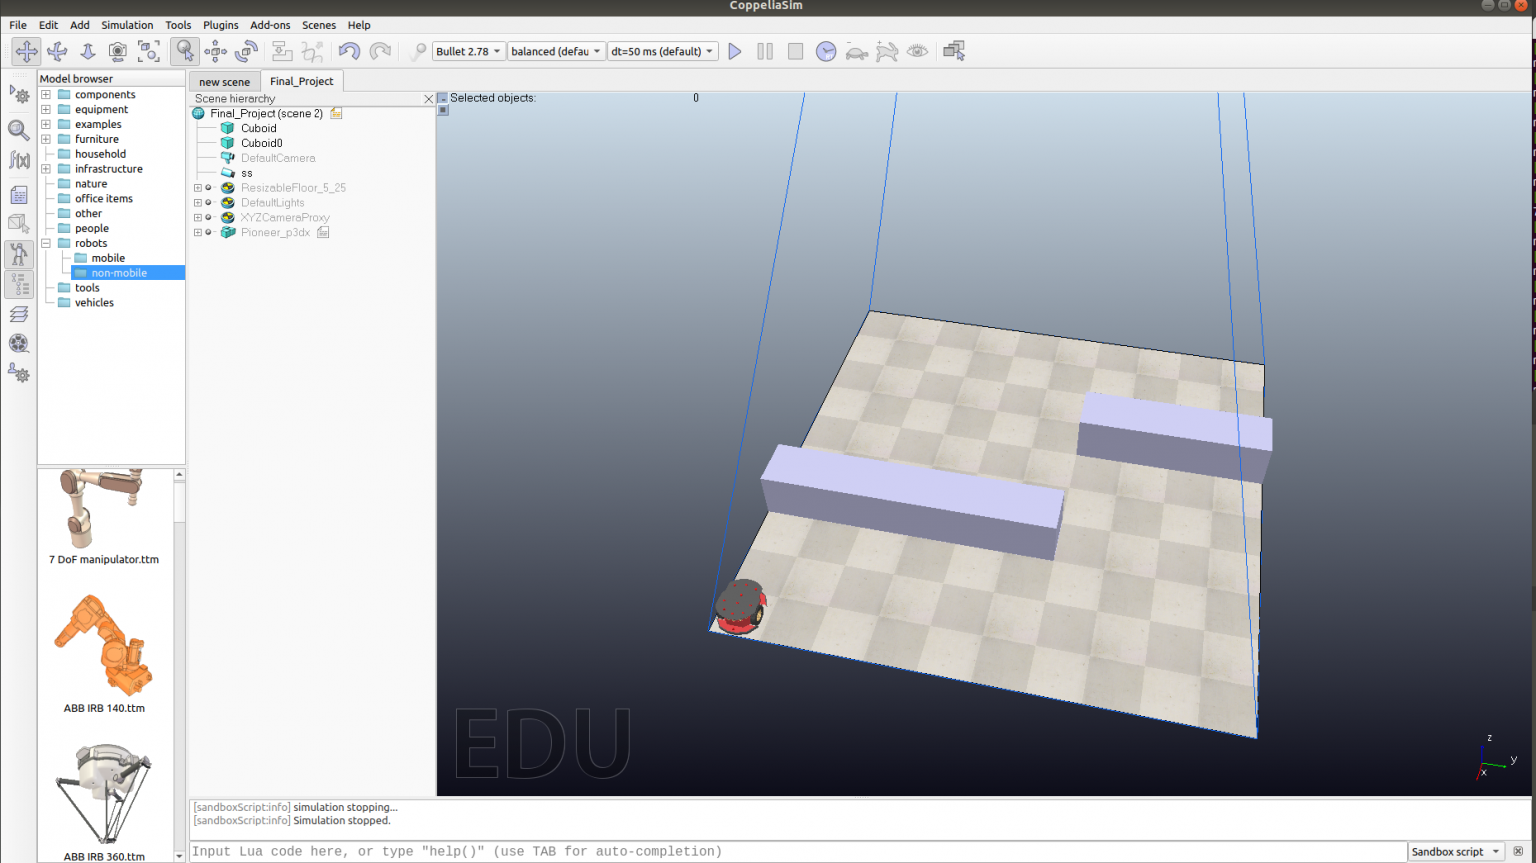Start the simulation

click(735, 51)
